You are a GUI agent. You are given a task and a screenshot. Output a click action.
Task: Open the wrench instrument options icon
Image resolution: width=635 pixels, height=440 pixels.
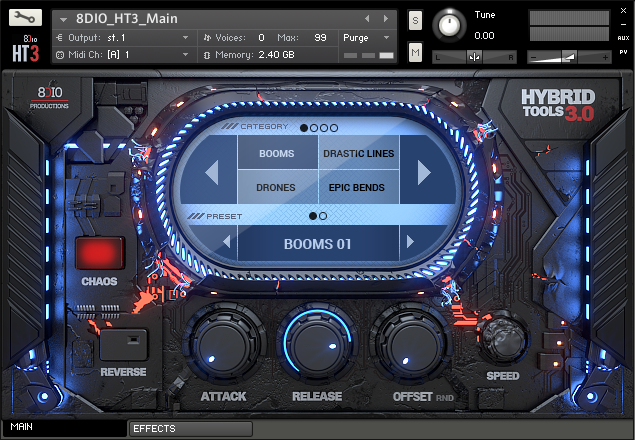[25, 17]
